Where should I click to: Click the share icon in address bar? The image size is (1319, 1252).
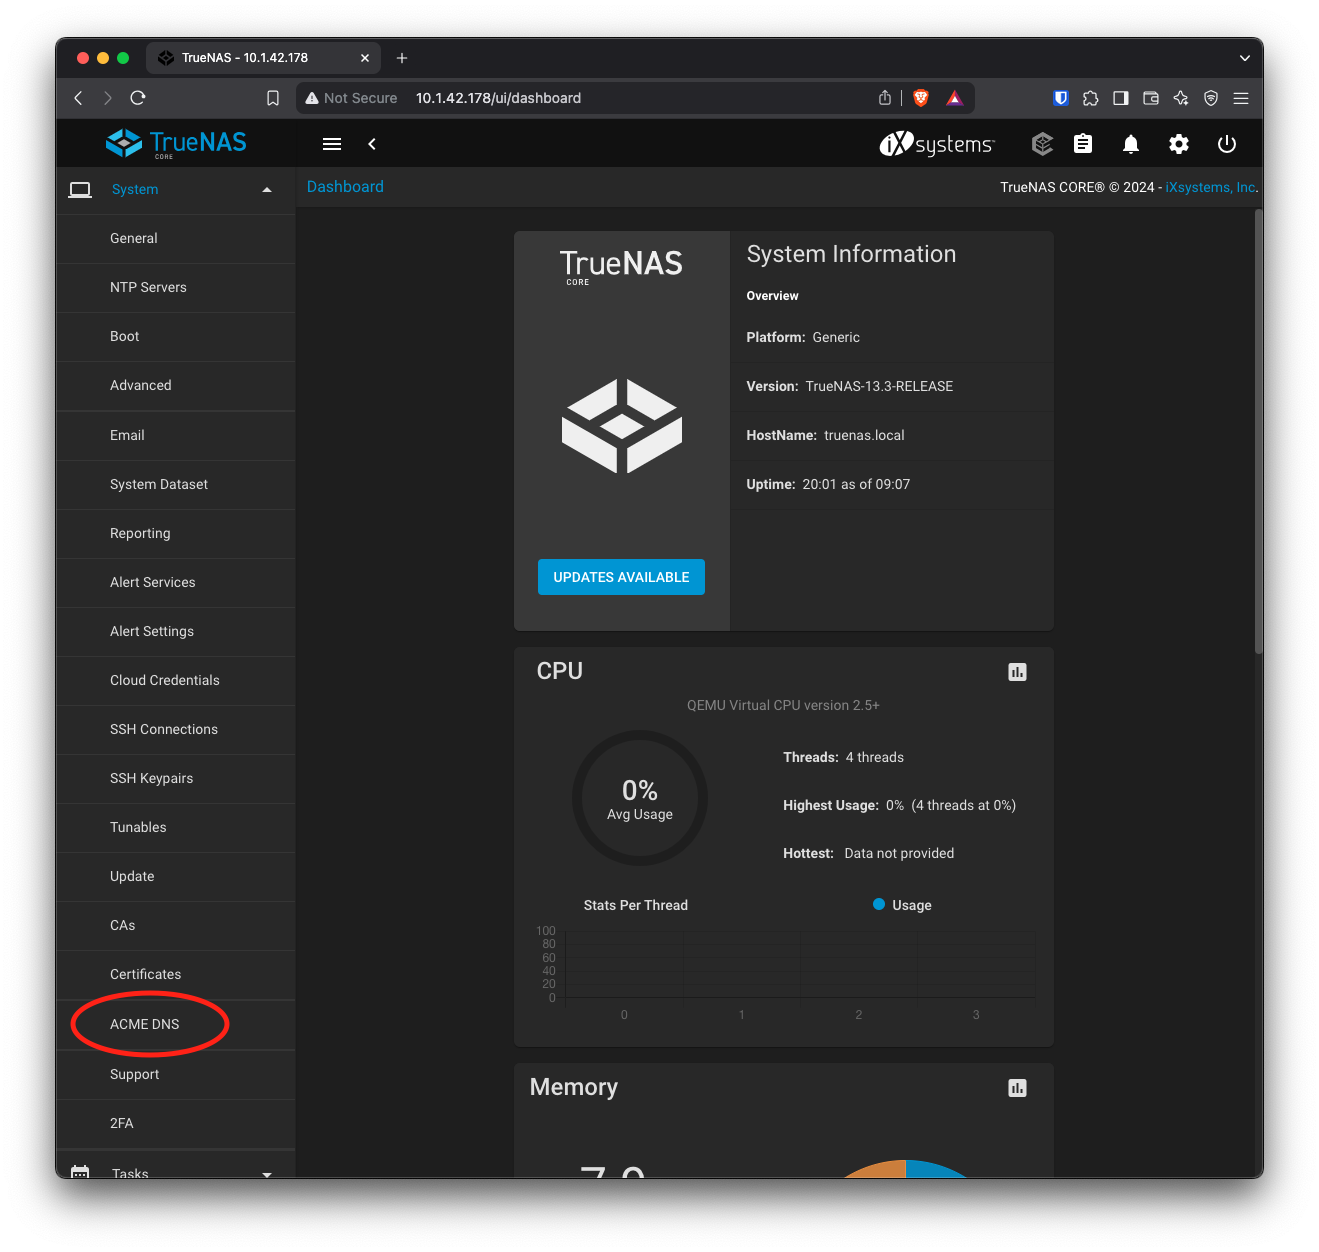pyautogui.click(x=885, y=97)
